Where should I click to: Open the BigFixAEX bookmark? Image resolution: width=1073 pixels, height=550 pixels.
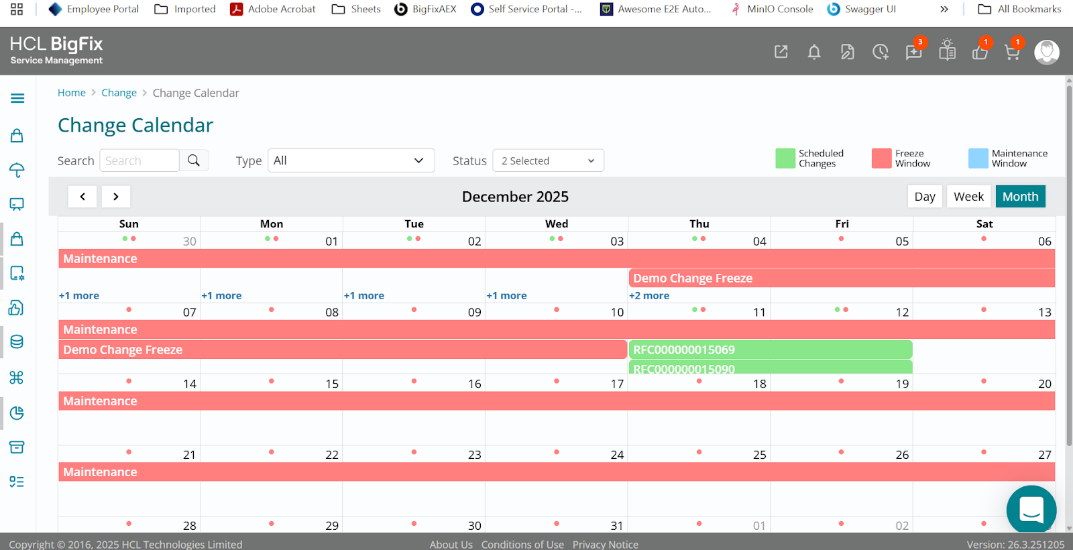[x=425, y=9]
